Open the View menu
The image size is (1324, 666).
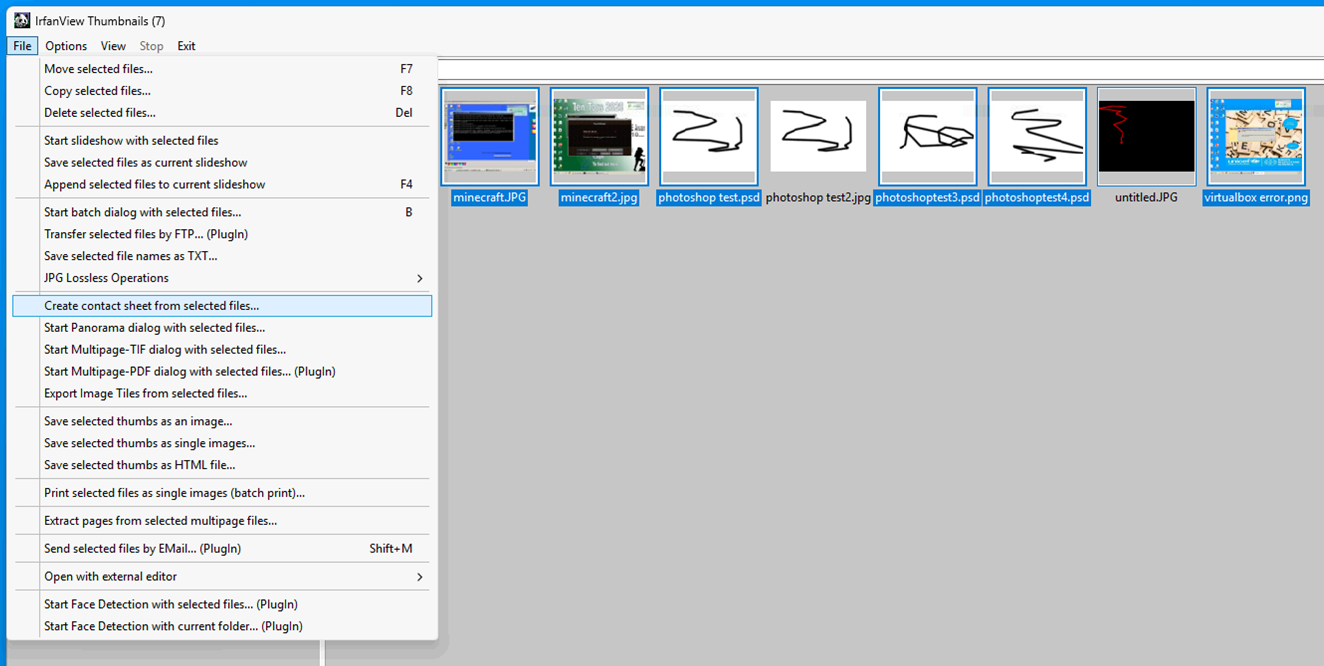click(x=113, y=46)
